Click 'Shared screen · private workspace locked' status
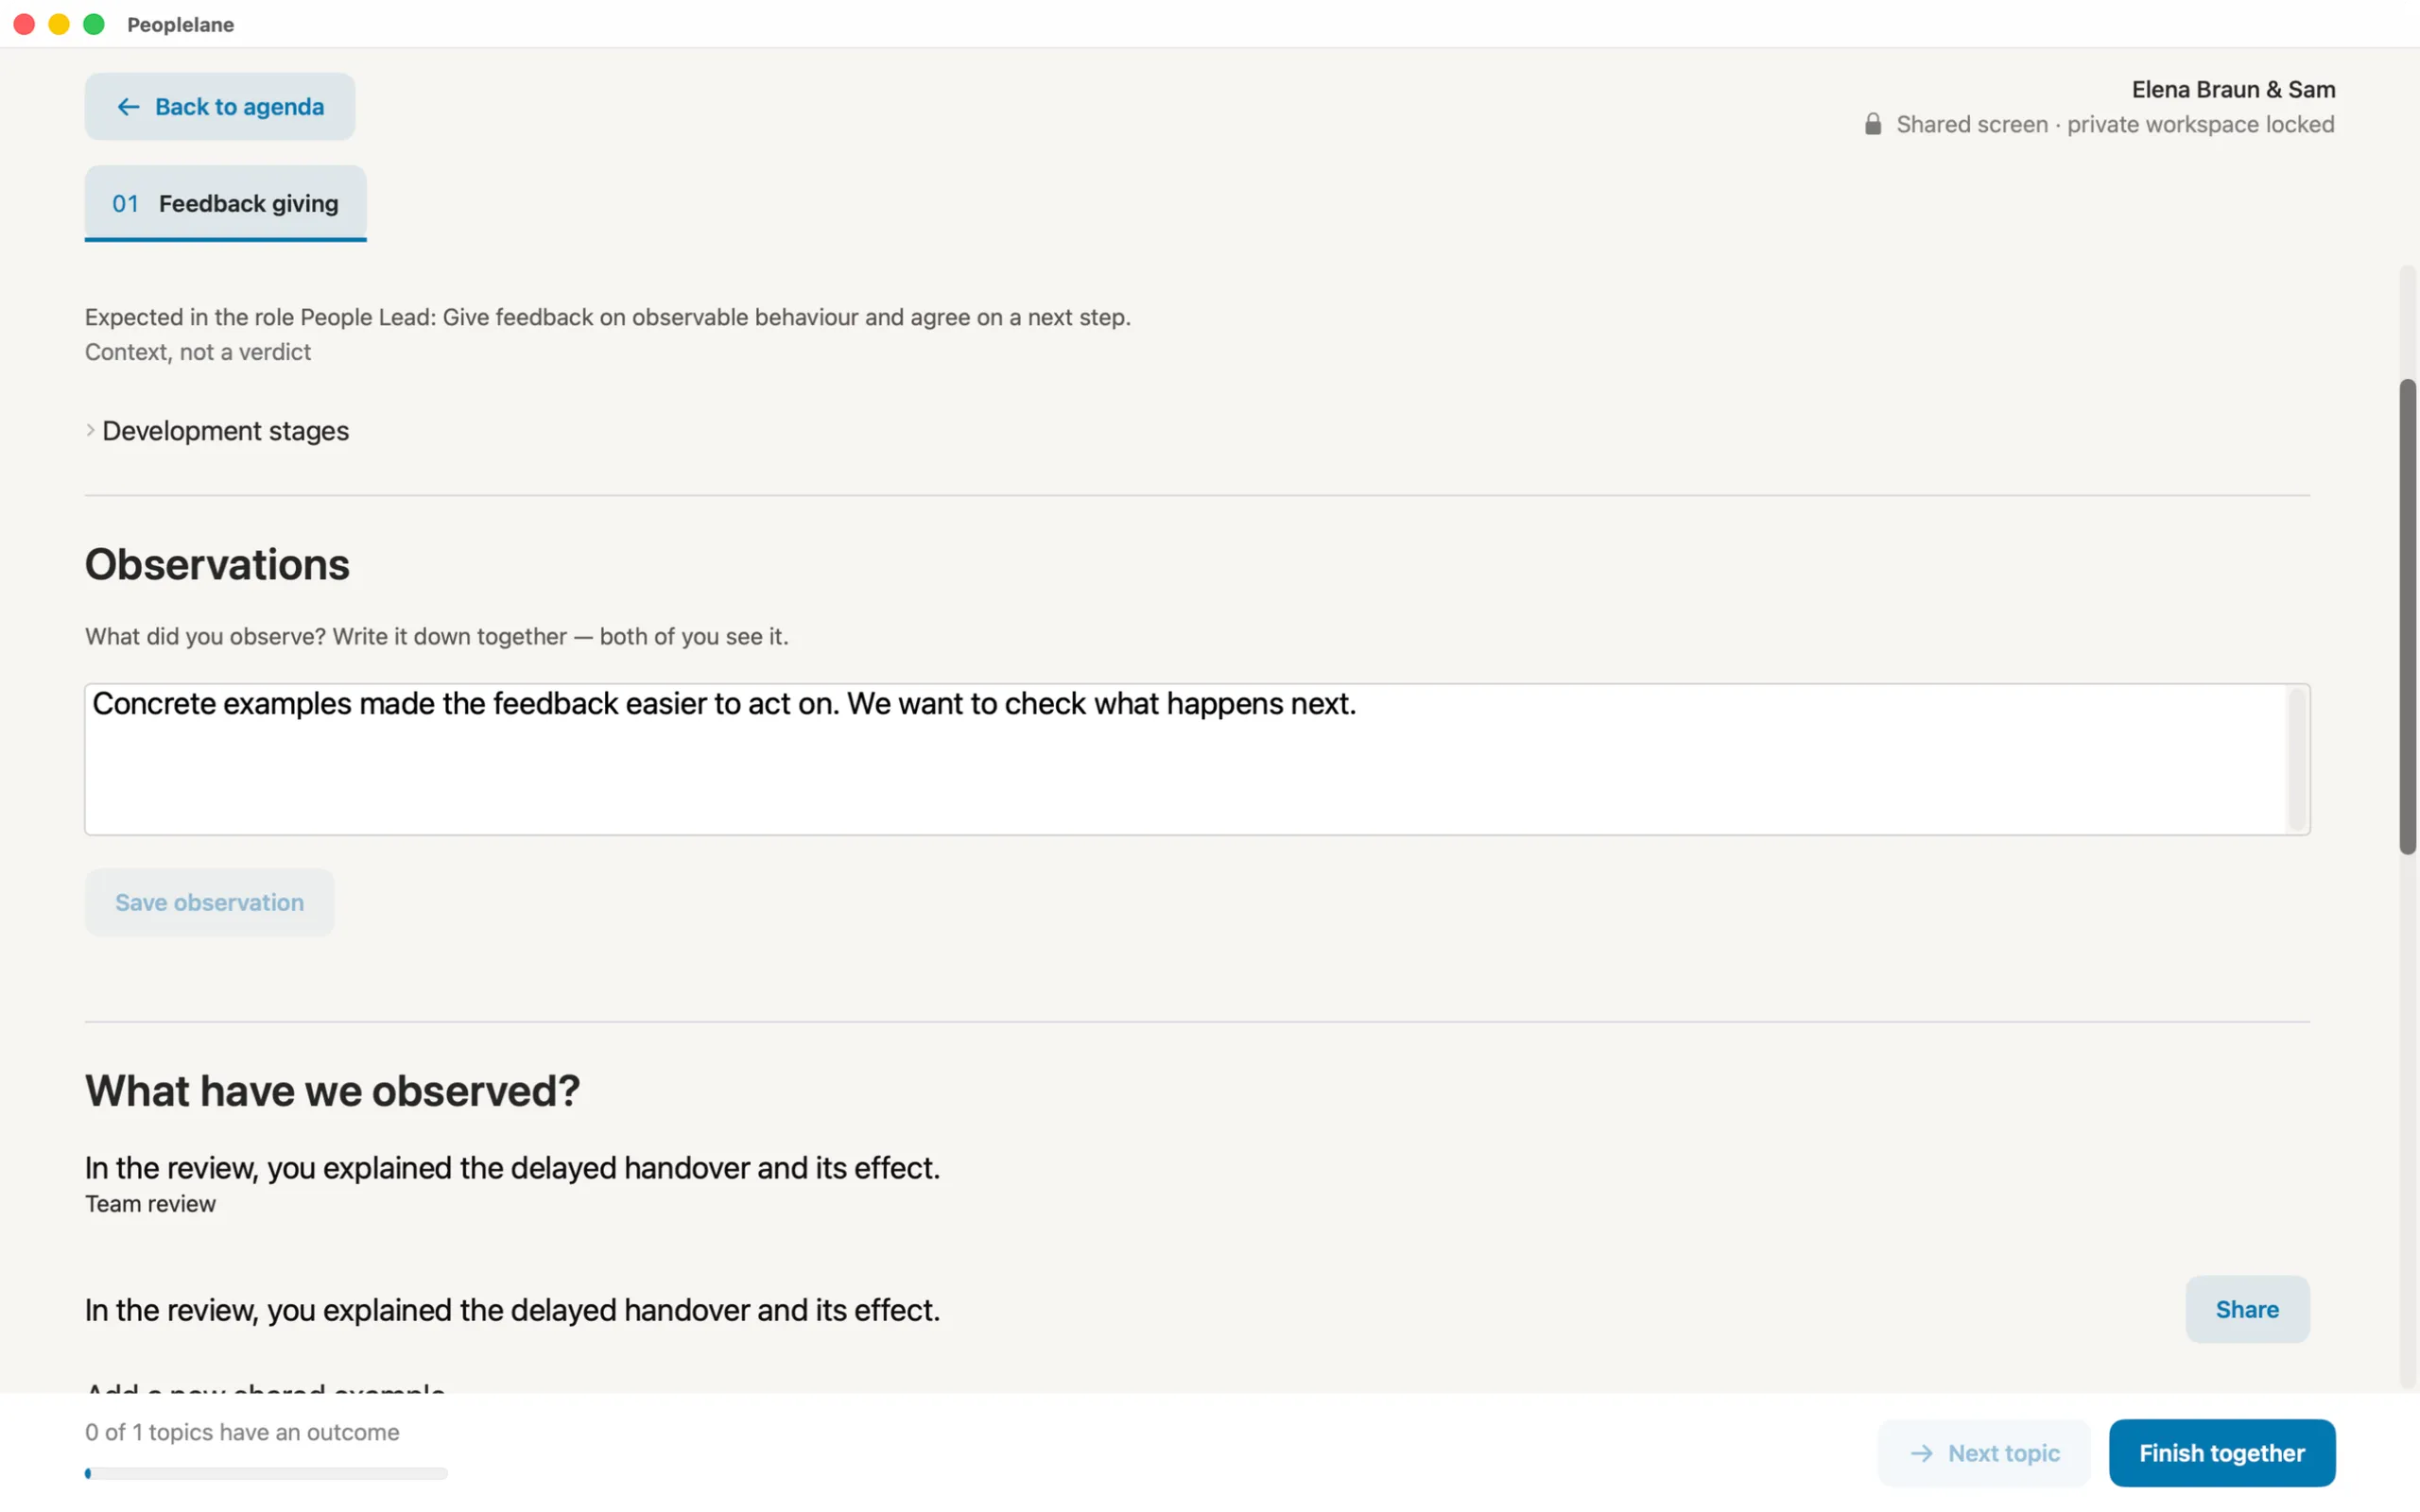 (2115, 124)
